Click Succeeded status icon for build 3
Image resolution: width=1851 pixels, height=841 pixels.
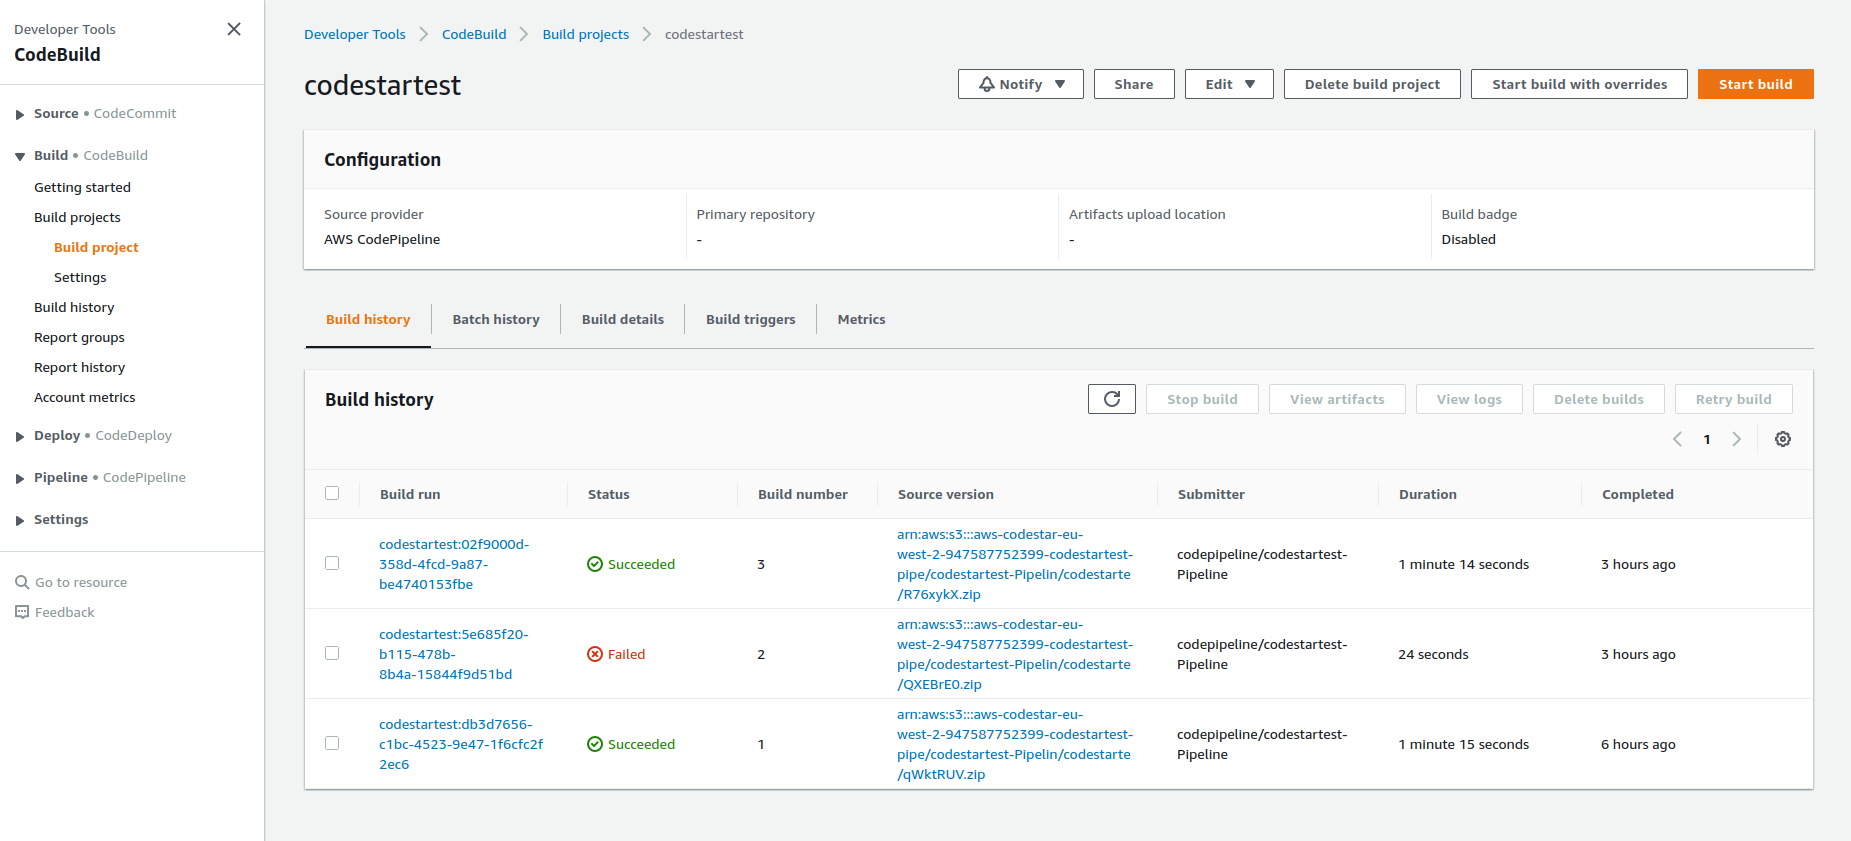595,564
